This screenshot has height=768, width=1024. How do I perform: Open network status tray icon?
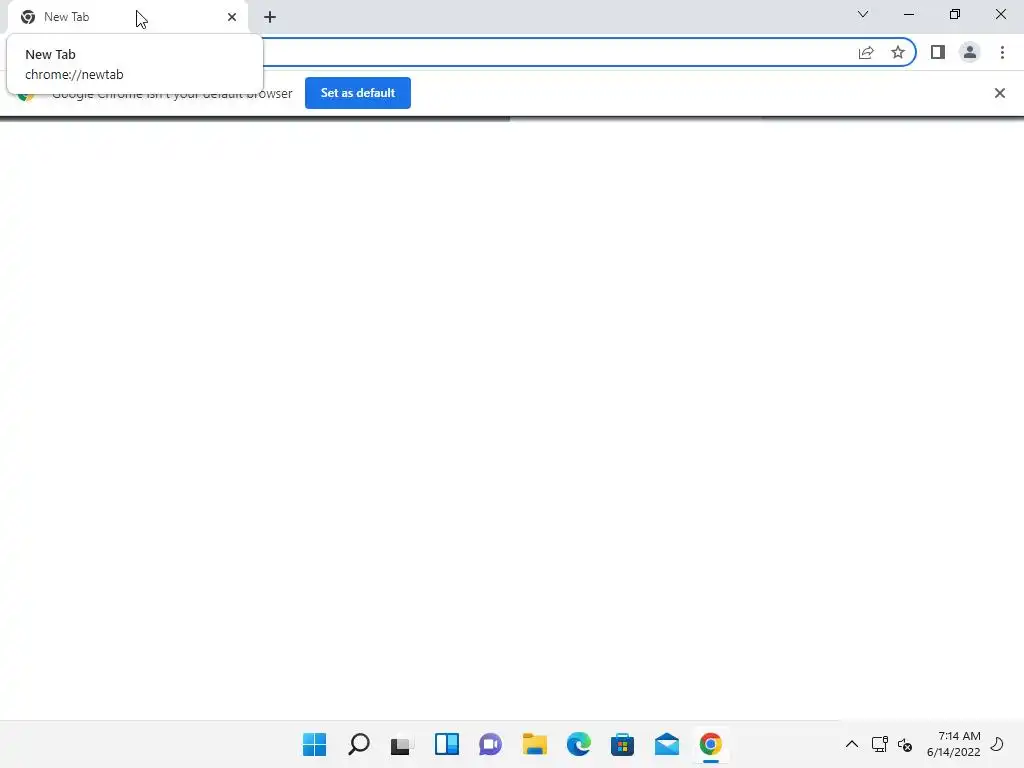tap(880, 744)
